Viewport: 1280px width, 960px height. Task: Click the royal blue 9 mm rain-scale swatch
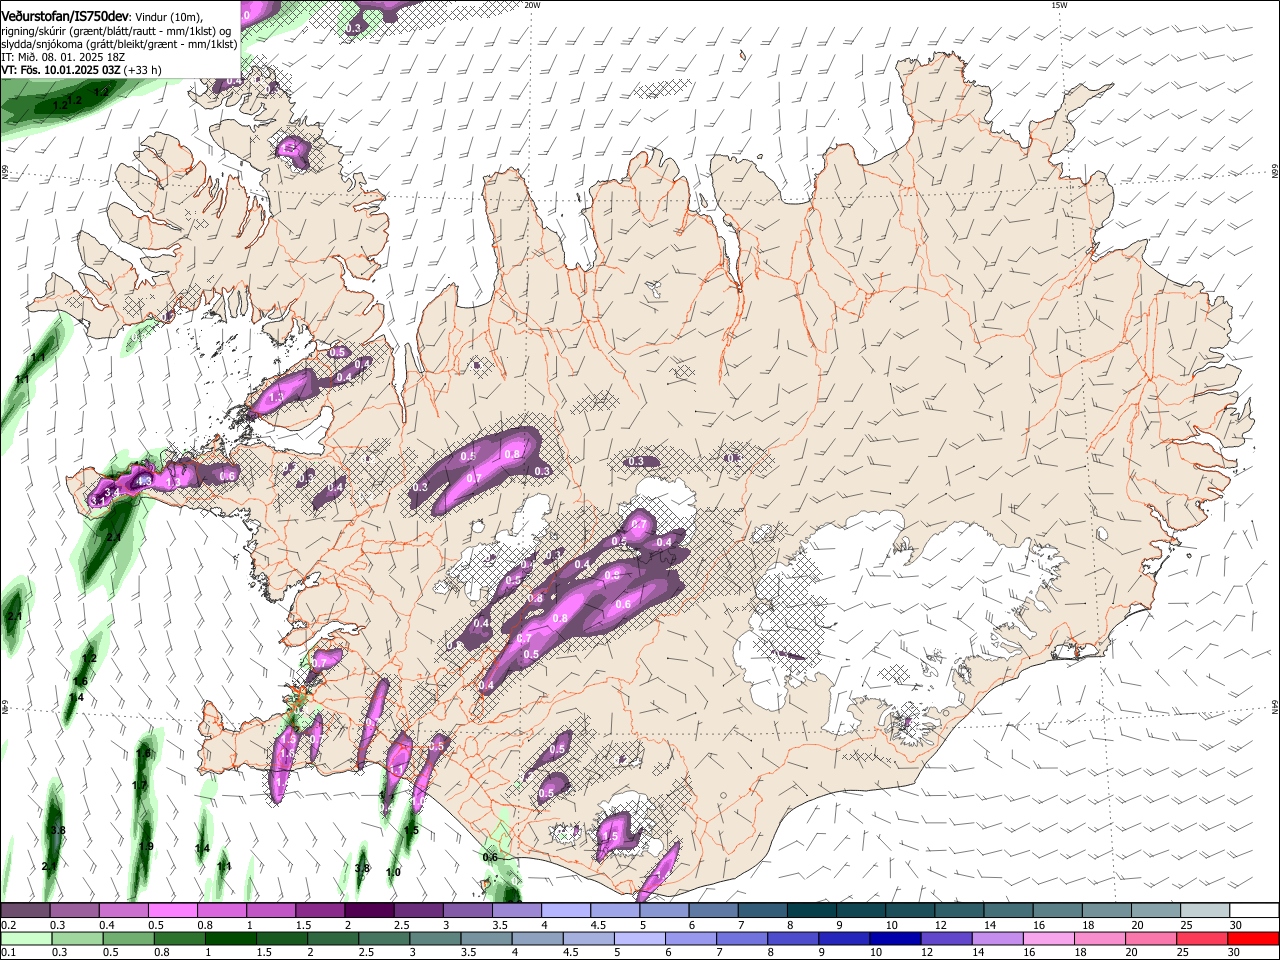tap(843, 939)
